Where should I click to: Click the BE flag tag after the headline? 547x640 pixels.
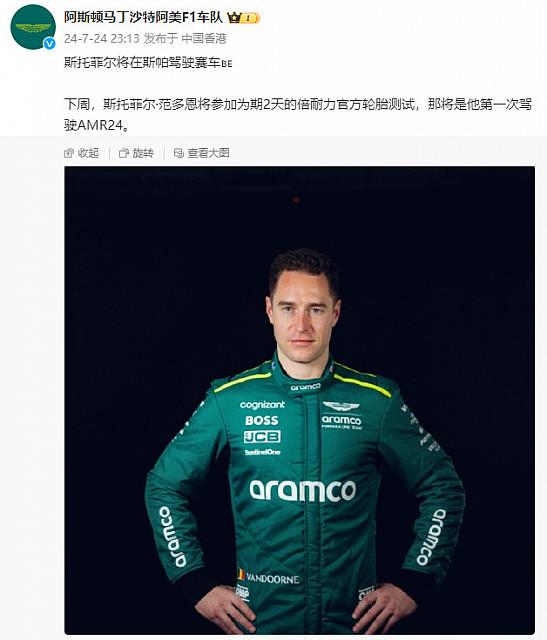(227, 64)
